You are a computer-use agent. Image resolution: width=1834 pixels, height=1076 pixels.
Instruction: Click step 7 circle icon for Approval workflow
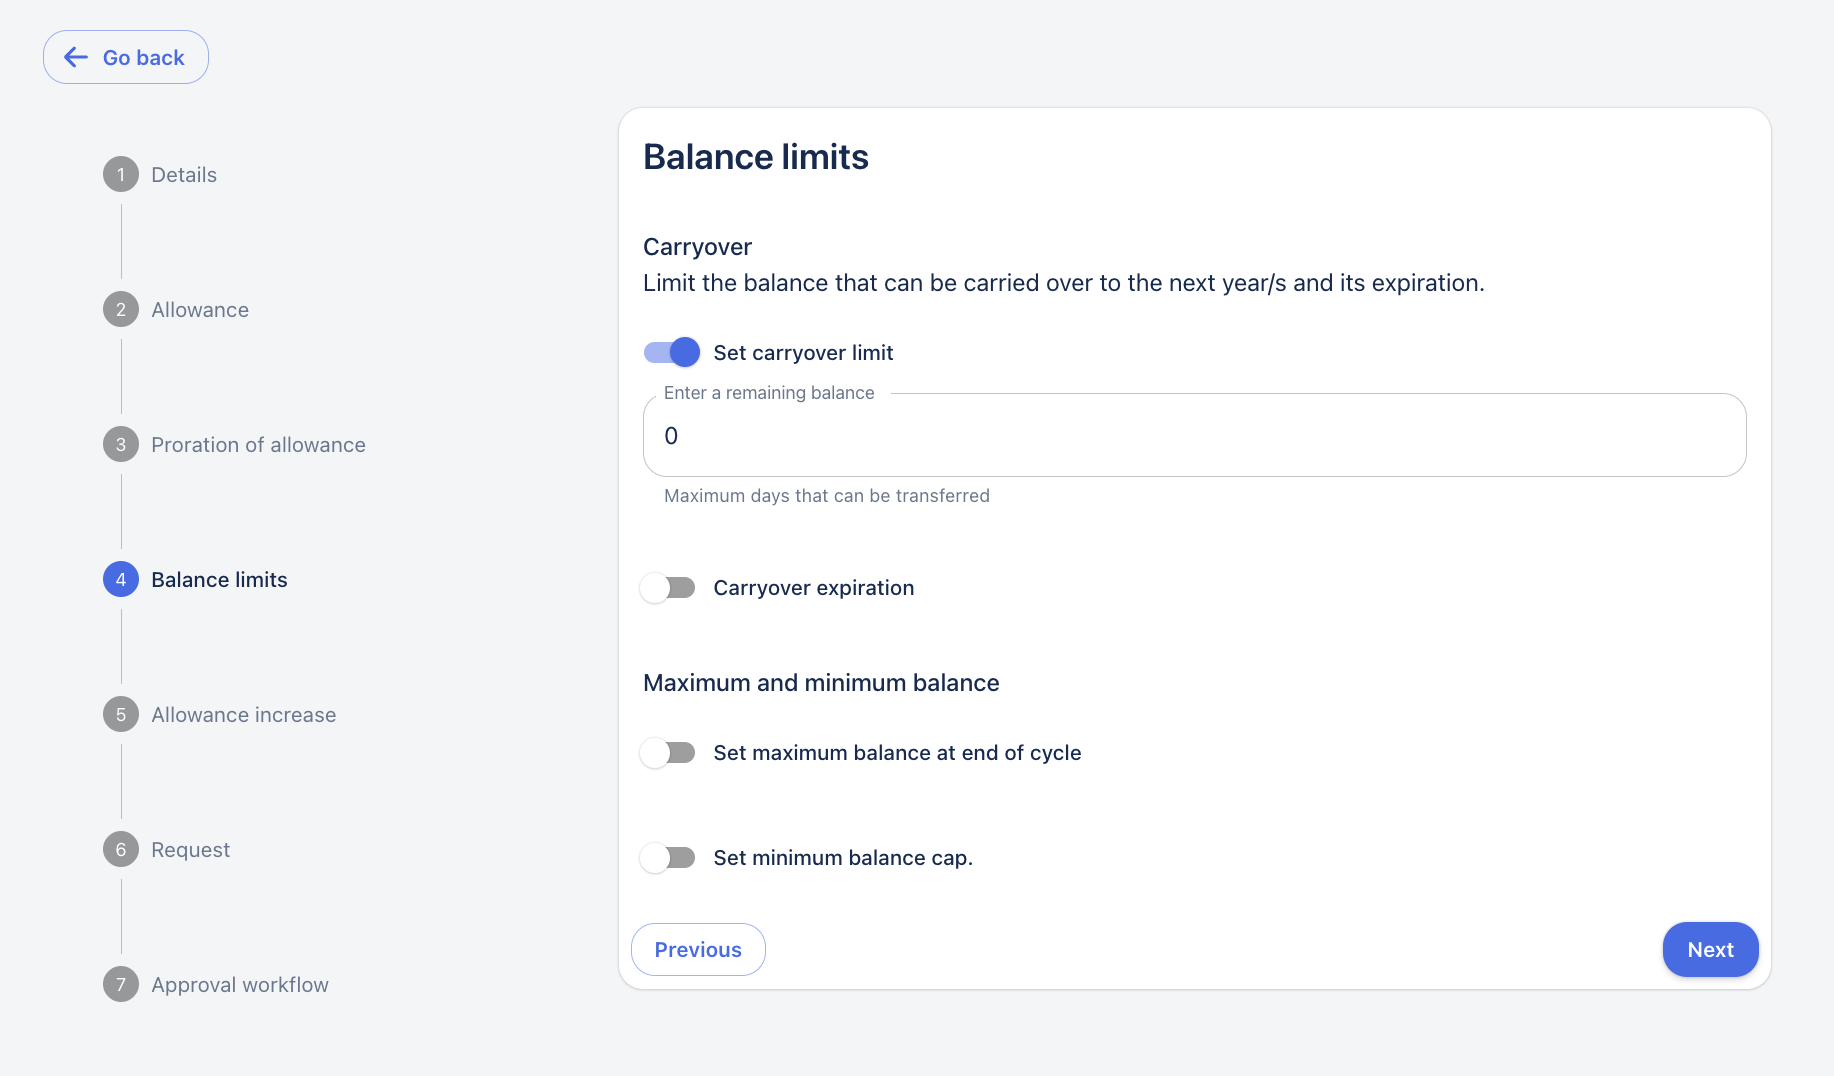tap(121, 985)
